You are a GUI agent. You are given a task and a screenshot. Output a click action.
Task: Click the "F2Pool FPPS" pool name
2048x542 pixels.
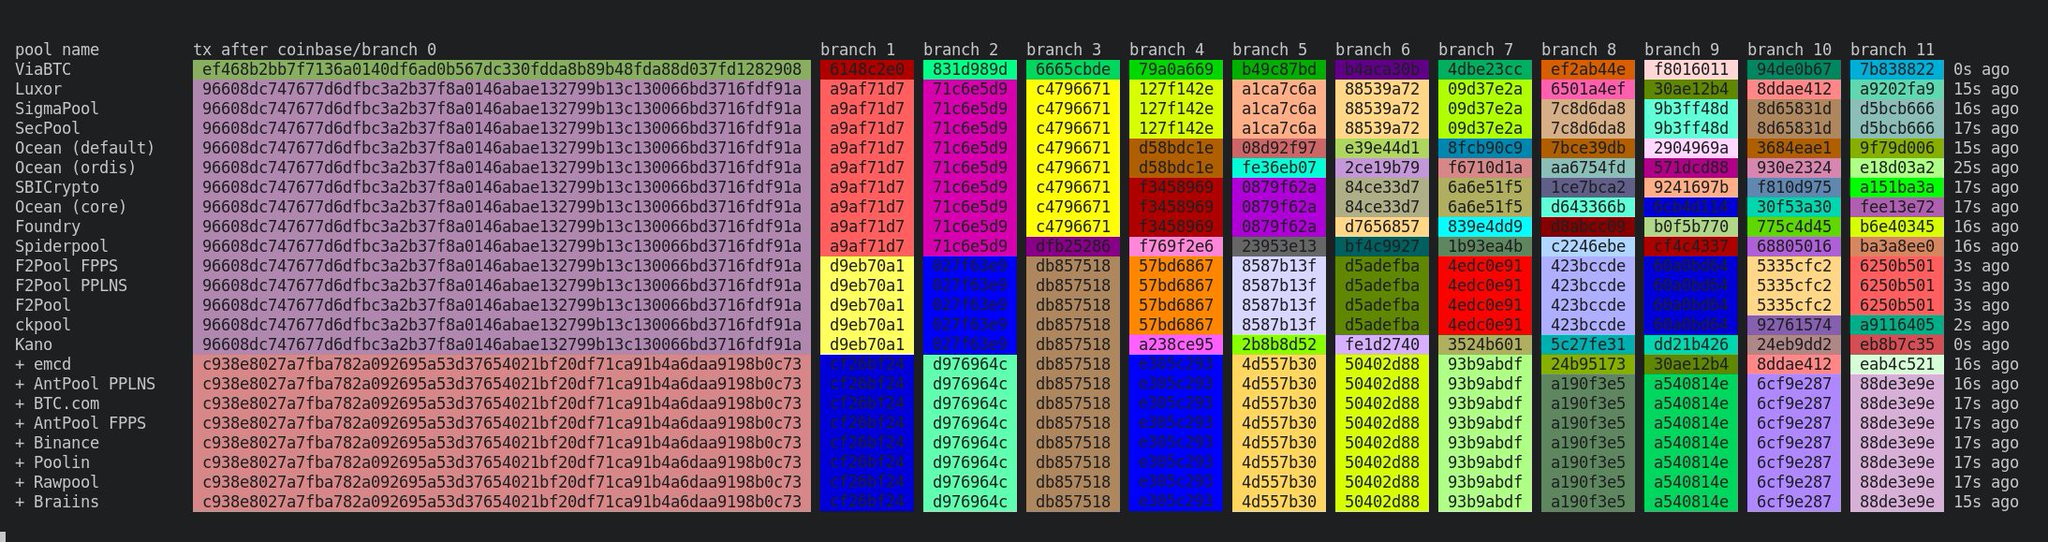click(x=66, y=266)
